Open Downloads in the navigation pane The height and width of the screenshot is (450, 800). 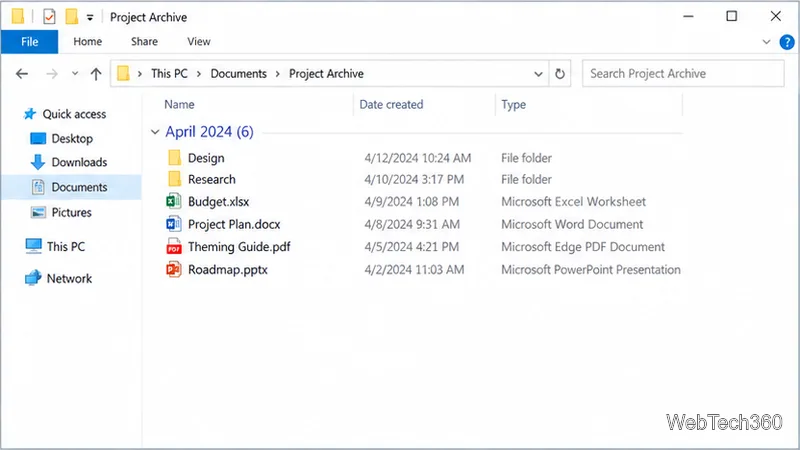[x=79, y=162]
